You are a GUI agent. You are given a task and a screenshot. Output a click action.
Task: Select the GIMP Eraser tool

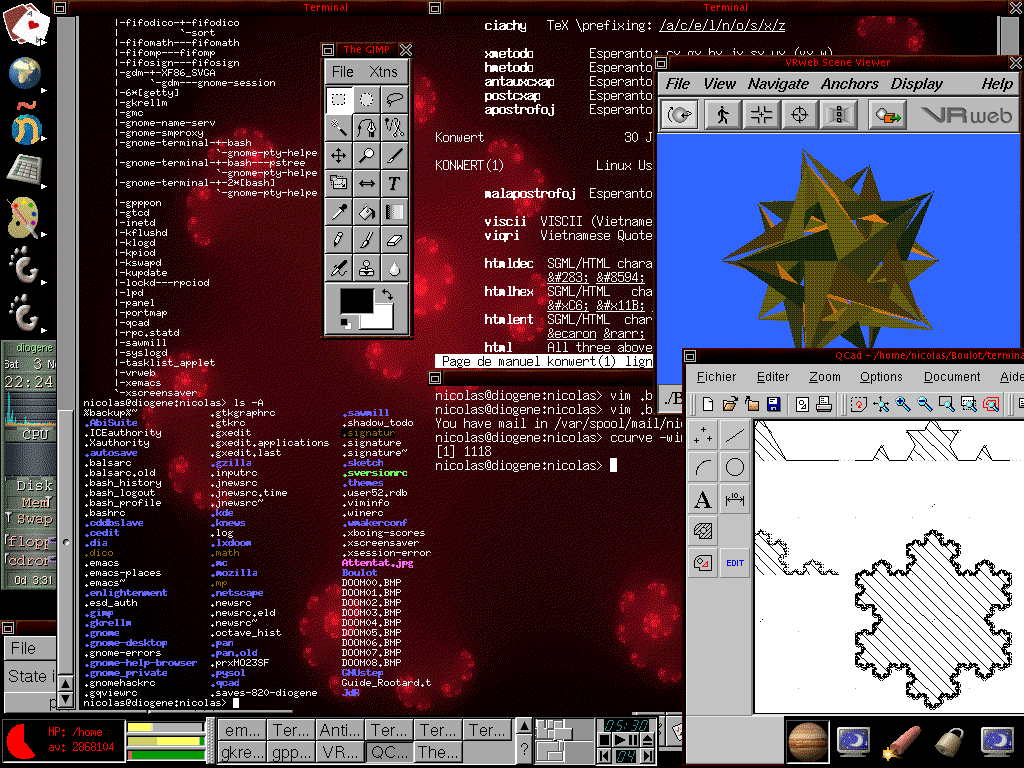[x=395, y=240]
